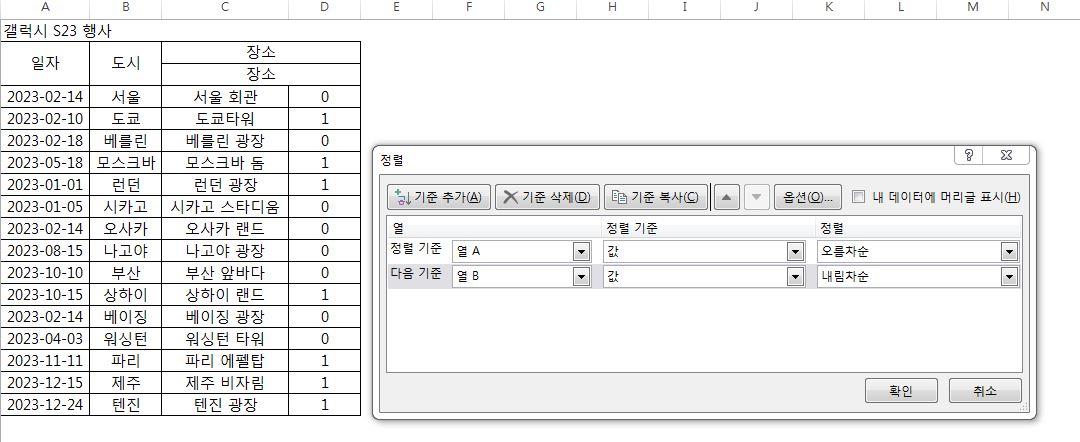Move sort level up with up arrow
1080x442 pixels.
(727, 198)
